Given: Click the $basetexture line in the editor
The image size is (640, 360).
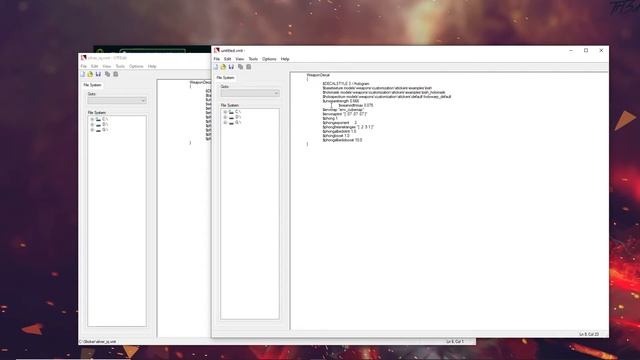Looking at the screenshot, I should (x=377, y=88).
